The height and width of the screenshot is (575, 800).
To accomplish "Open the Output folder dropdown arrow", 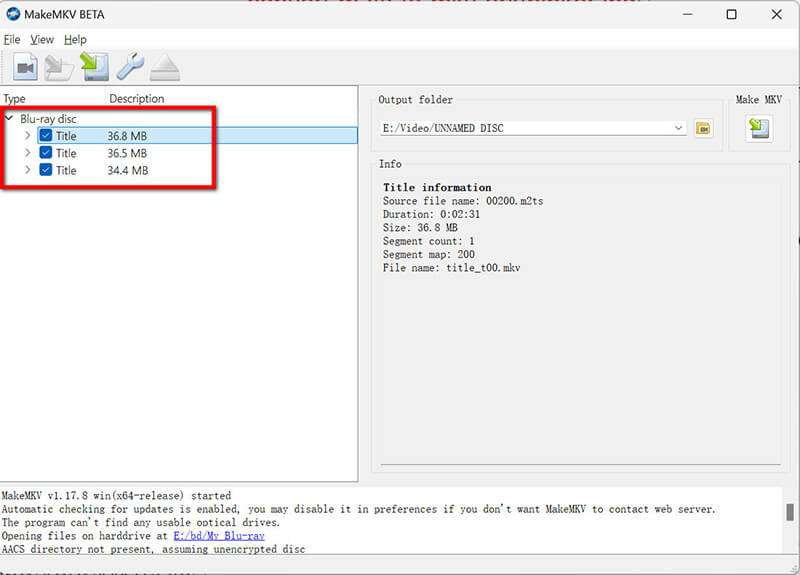I will (x=678, y=128).
